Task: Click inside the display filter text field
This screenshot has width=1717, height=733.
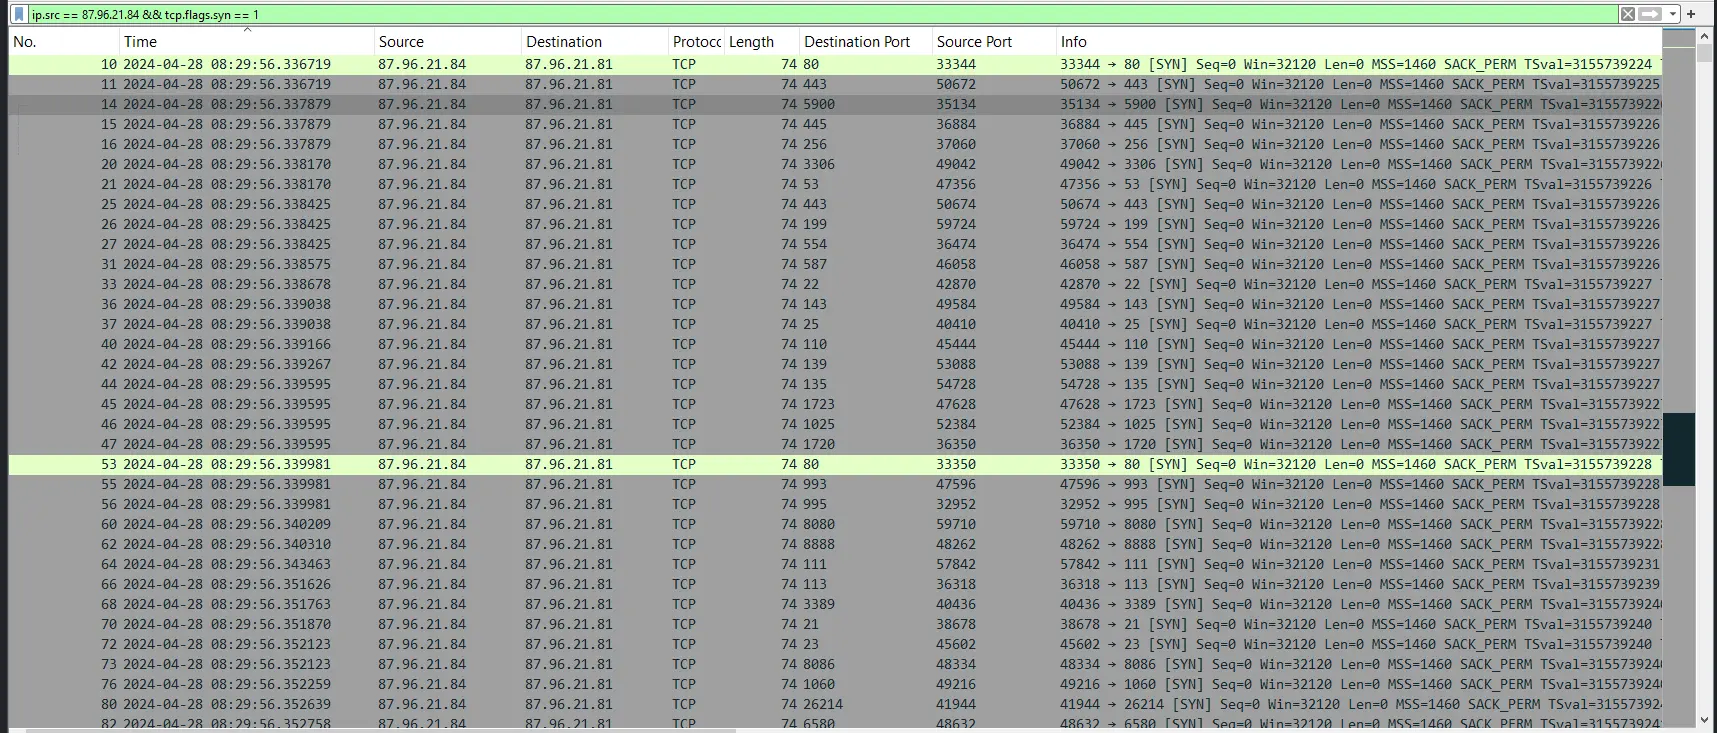Action: pyautogui.click(x=820, y=14)
